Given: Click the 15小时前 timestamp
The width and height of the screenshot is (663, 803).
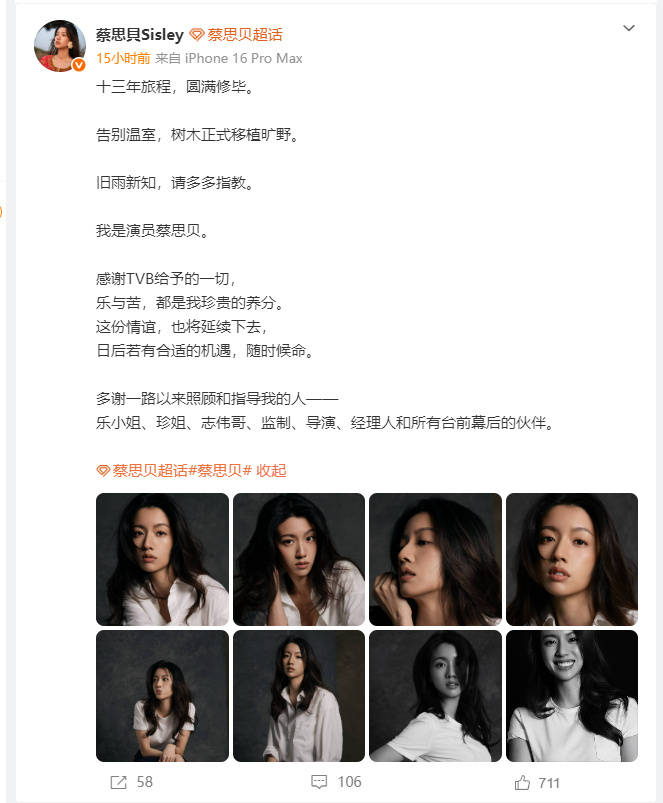Looking at the screenshot, I should point(123,58).
